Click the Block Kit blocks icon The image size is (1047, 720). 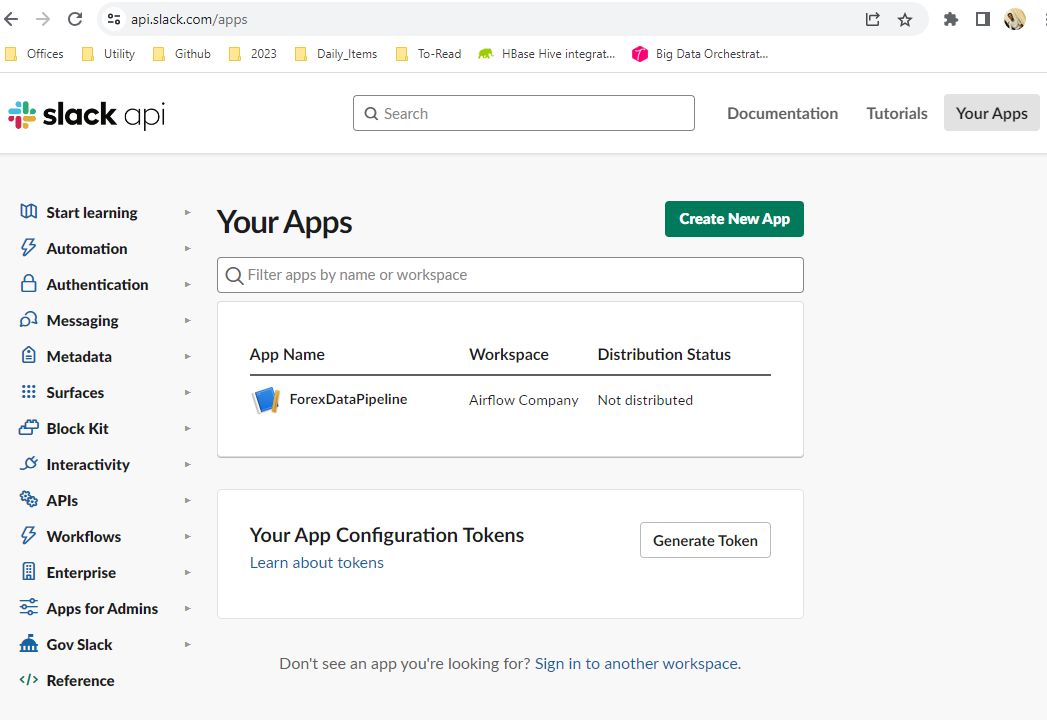(x=27, y=428)
